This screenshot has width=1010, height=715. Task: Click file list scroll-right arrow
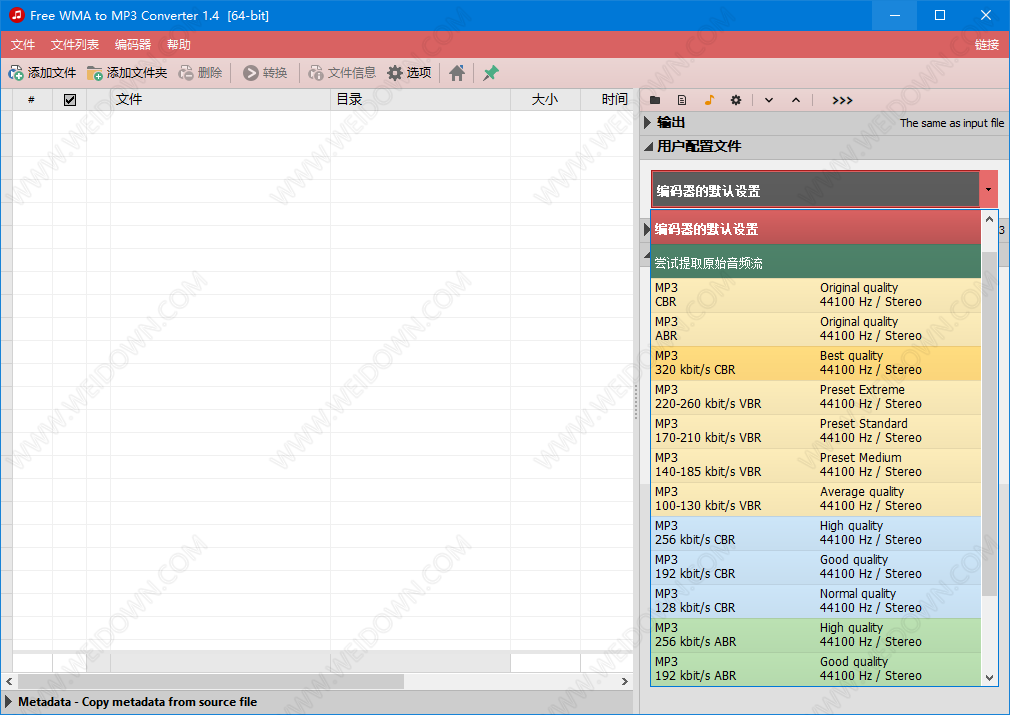(624, 681)
